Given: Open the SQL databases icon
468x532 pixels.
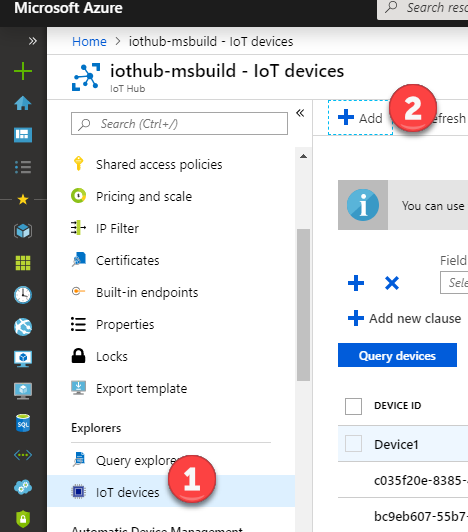Looking at the screenshot, I should (x=23, y=423).
